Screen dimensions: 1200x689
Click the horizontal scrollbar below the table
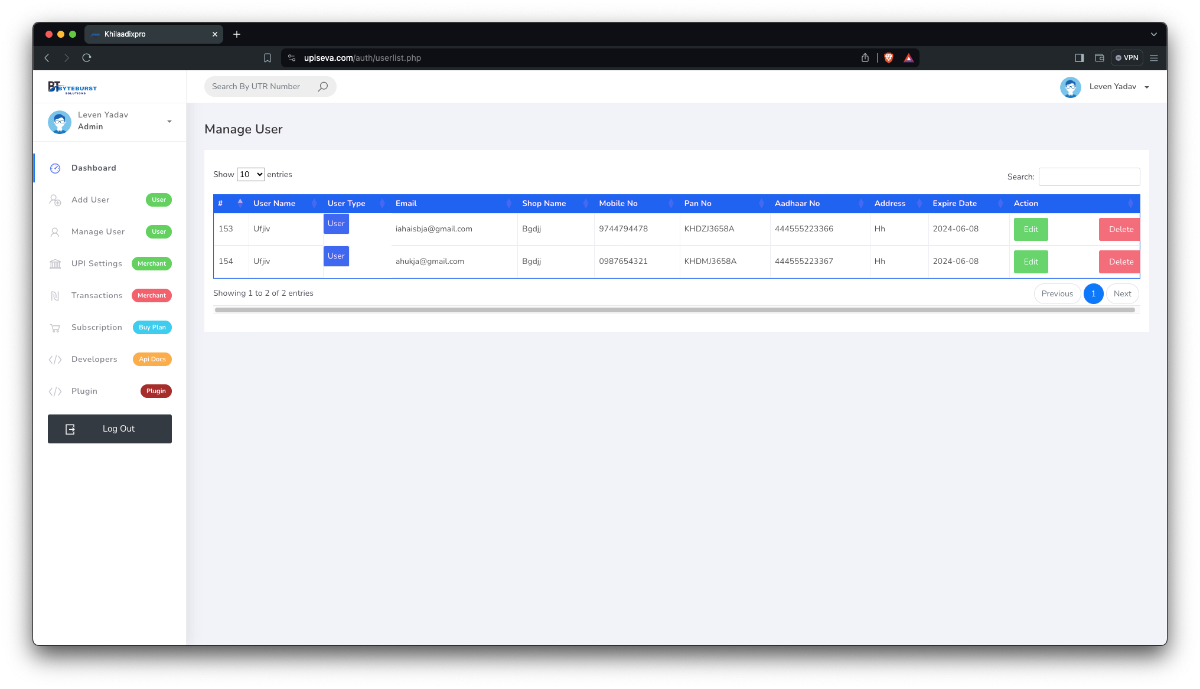click(674, 310)
